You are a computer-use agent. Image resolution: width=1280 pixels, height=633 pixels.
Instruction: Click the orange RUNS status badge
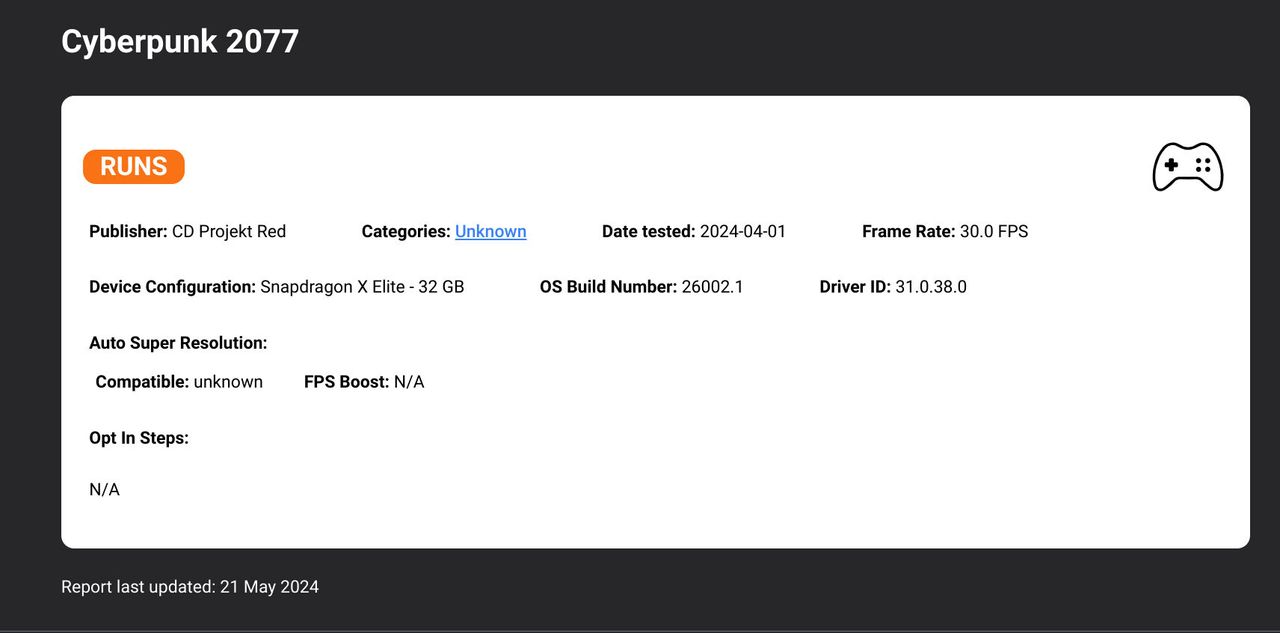coord(134,167)
